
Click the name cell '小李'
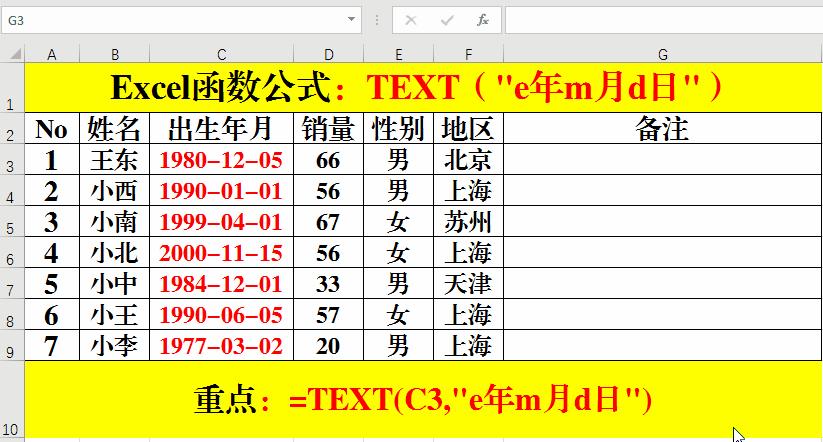114,345
